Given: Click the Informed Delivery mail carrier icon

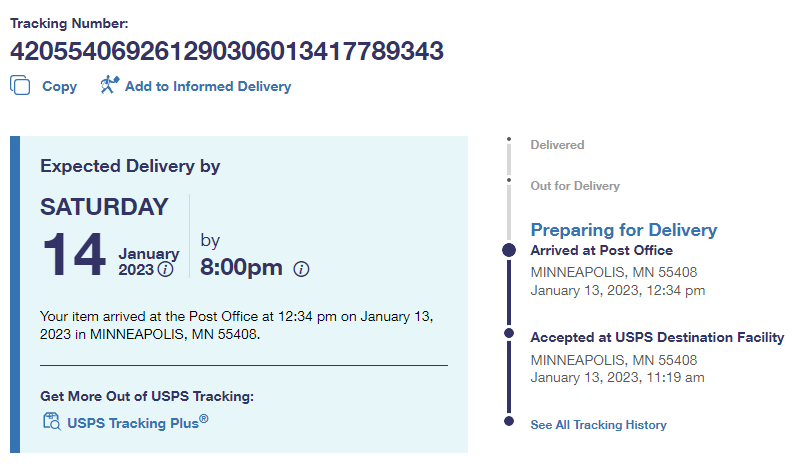Looking at the screenshot, I should 109,86.
